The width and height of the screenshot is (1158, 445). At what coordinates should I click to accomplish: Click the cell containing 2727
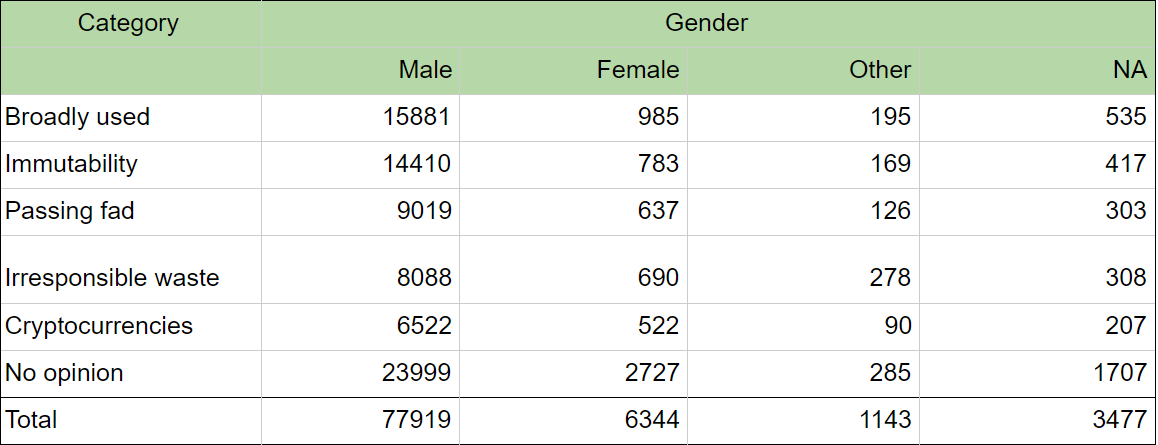tap(573, 374)
